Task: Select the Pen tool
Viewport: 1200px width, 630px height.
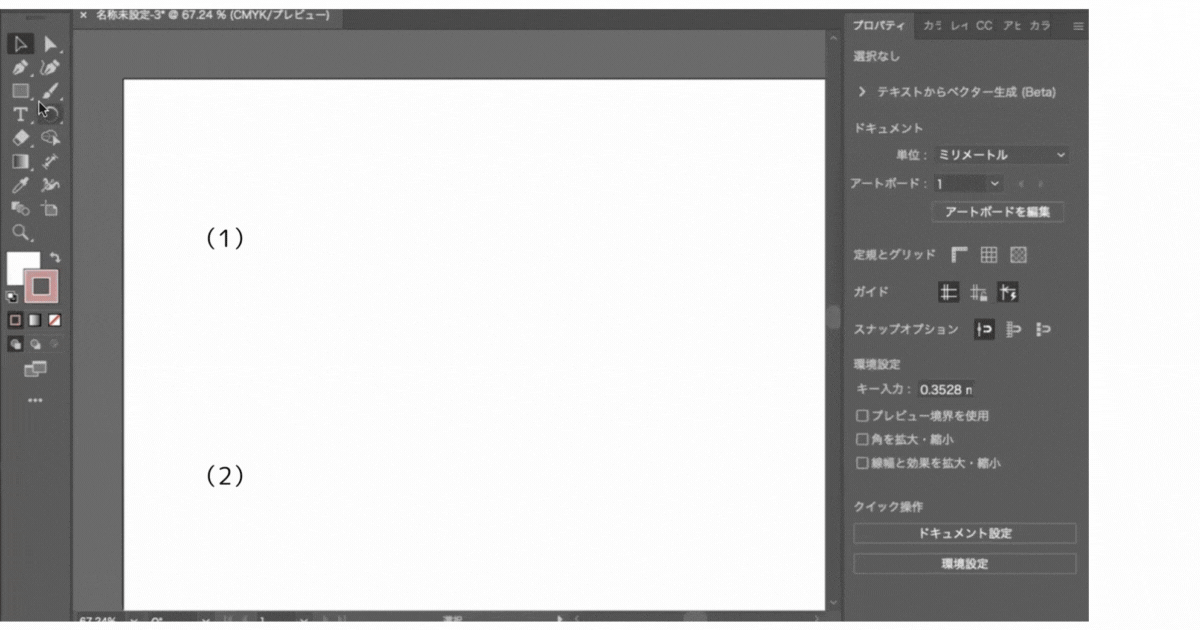Action: coord(20,67)
